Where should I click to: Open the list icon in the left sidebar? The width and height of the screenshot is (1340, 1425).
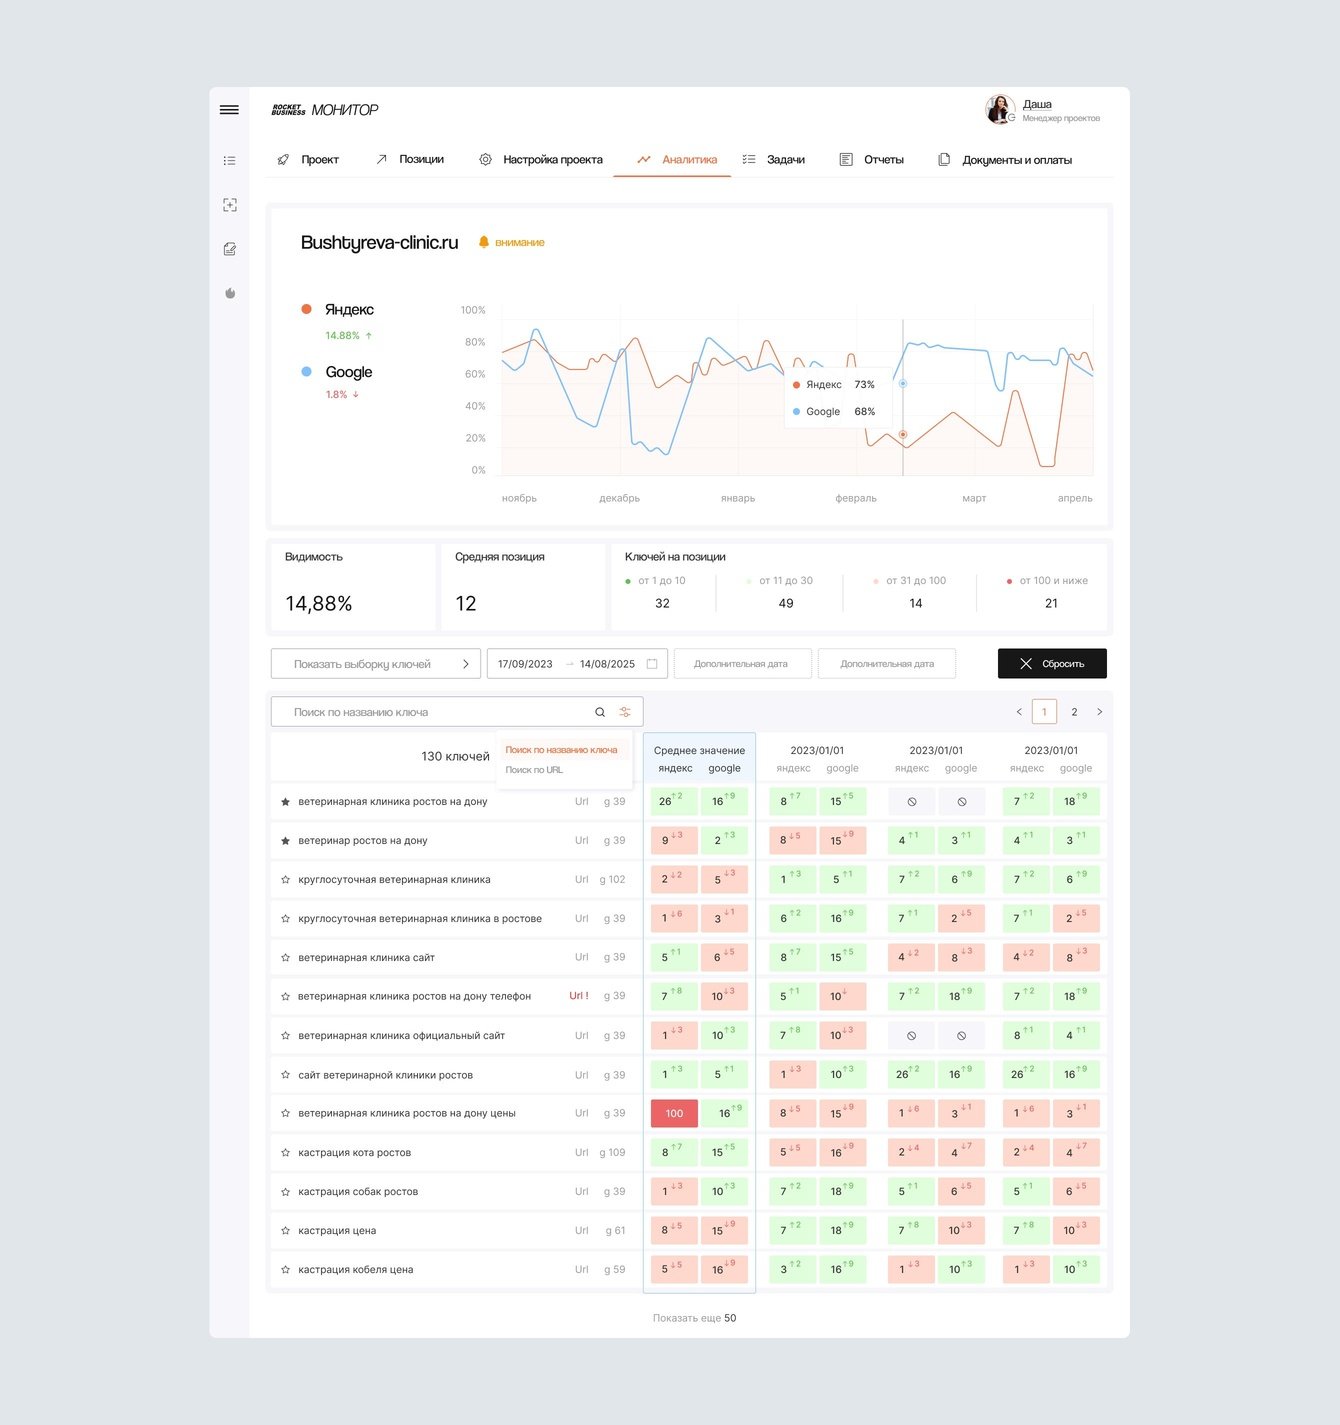tap(229, 160)
